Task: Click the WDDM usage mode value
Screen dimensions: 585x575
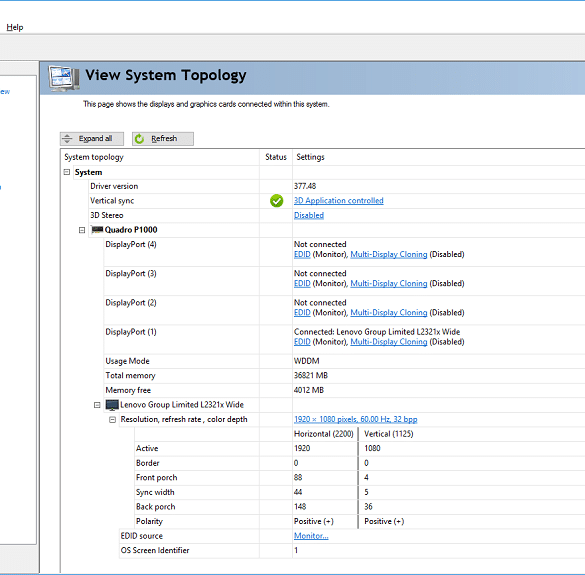Action: [307, 361]
